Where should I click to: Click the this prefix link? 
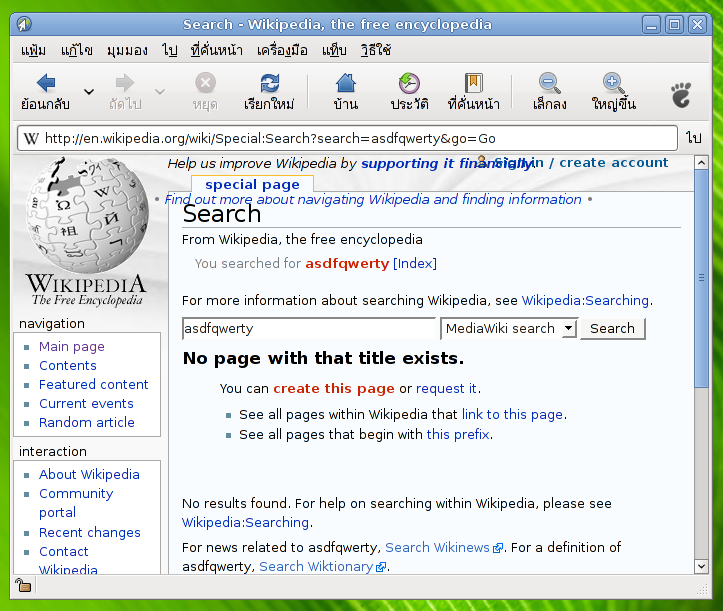(x=458, y=434)
